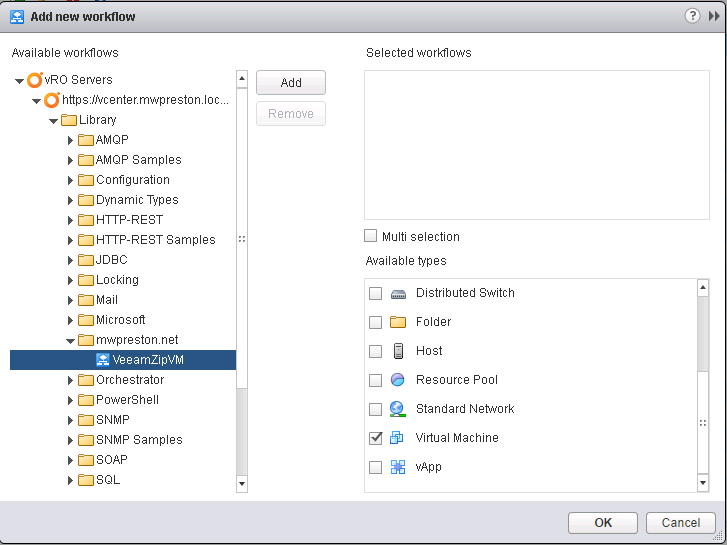Image resolution: width=727 pixels, height=545 pixels.
Task: Enable the Multi selection checkbox
Action: tap(370, 236)
